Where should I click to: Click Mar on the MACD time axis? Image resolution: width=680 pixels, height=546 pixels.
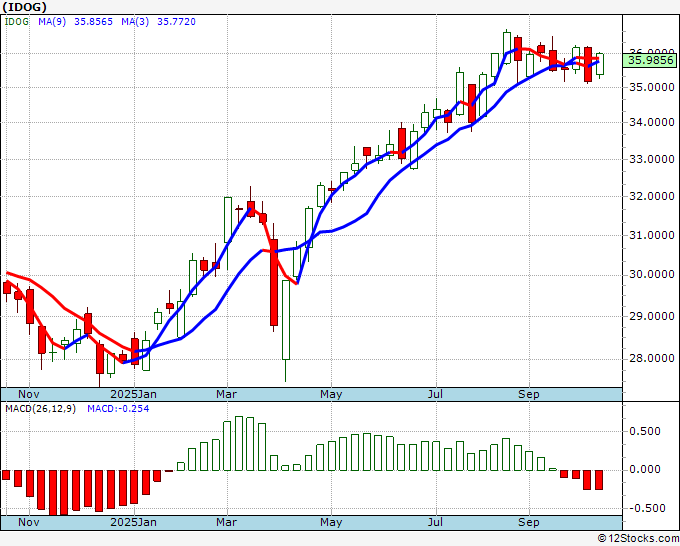pos(226,522)
